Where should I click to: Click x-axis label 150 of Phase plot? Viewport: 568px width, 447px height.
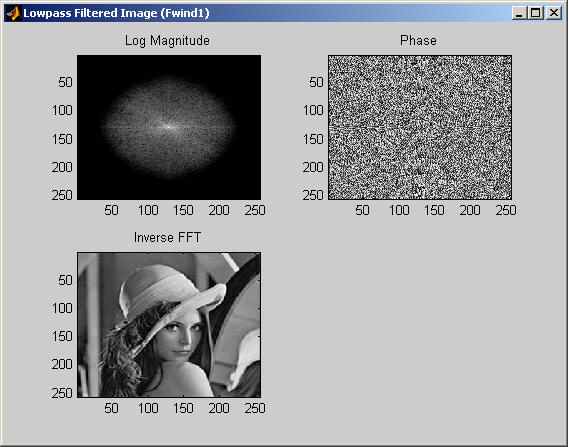tap(434, 210)
